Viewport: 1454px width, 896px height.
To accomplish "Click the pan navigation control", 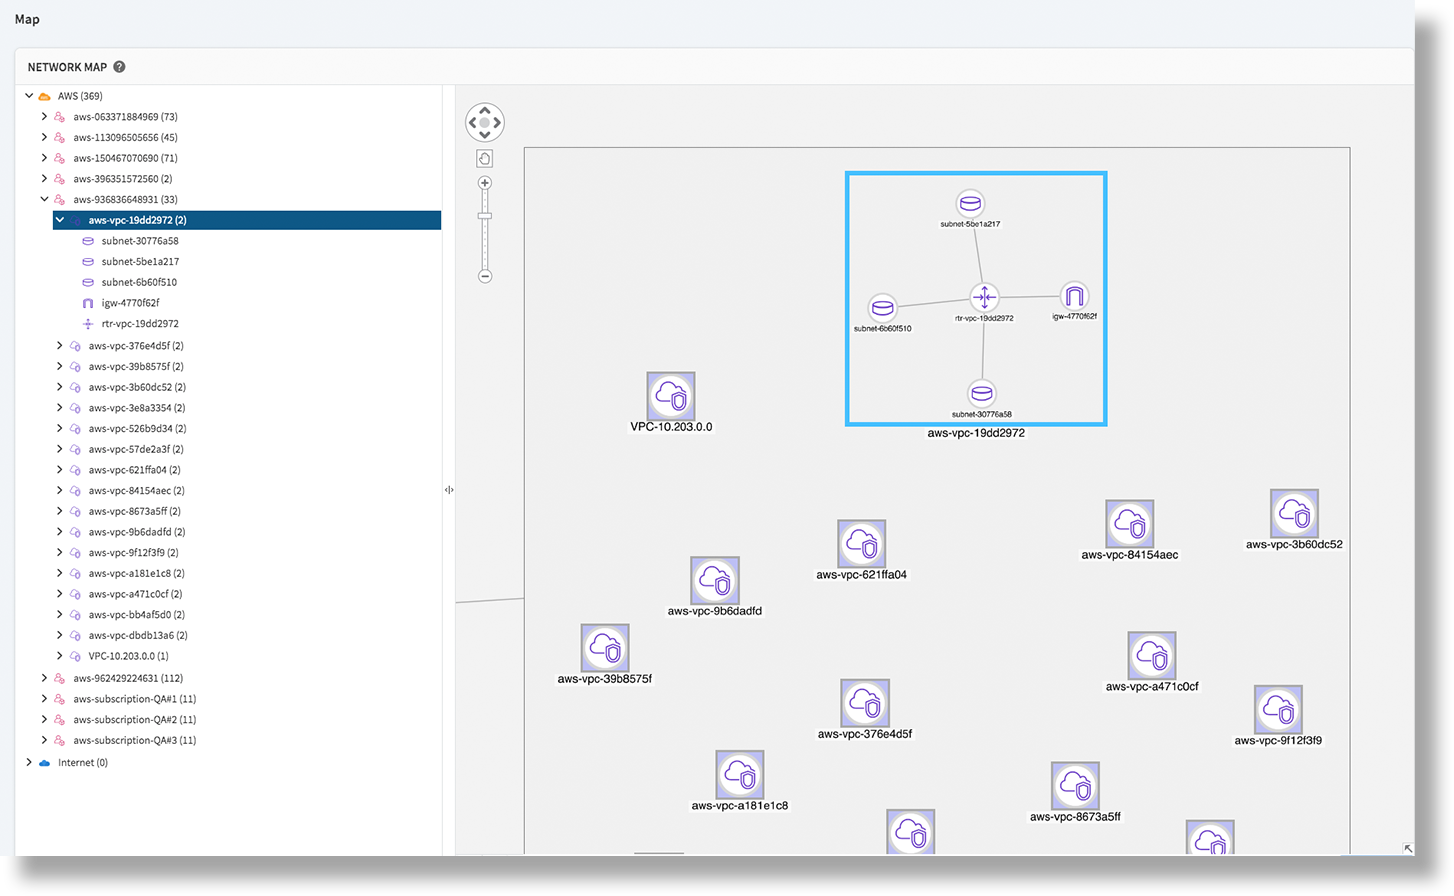I will [x=485, y=123].
